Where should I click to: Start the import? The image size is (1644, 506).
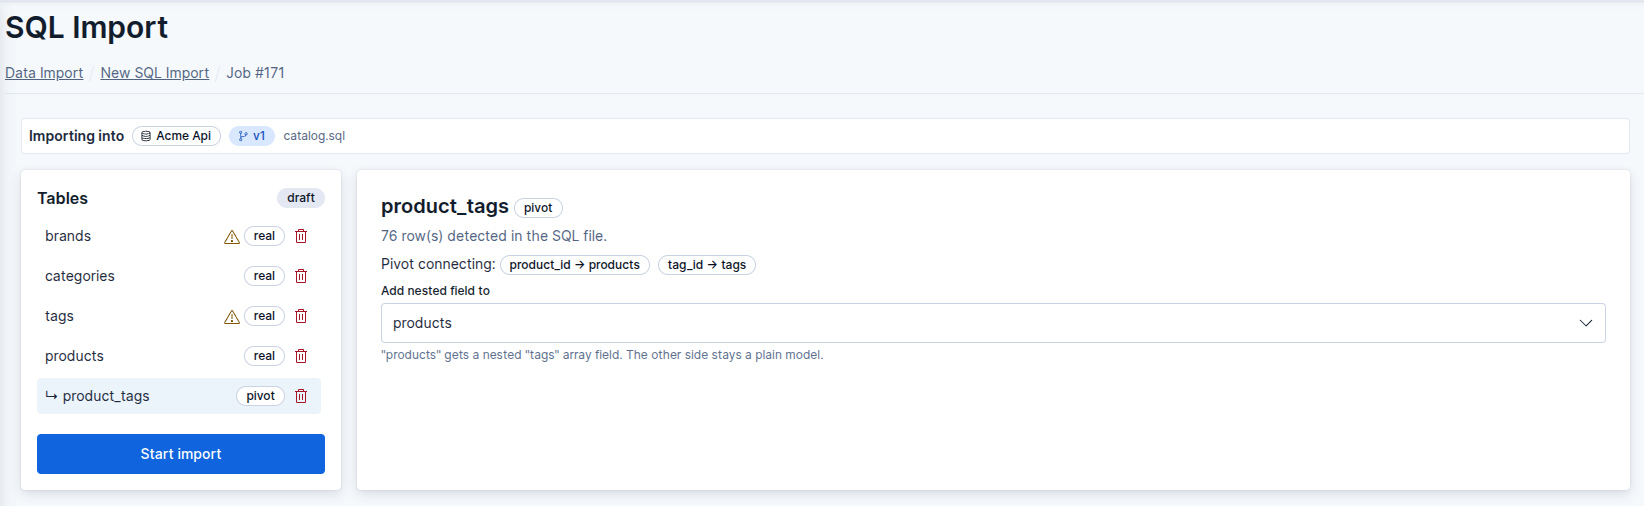(x=181, y=454)
